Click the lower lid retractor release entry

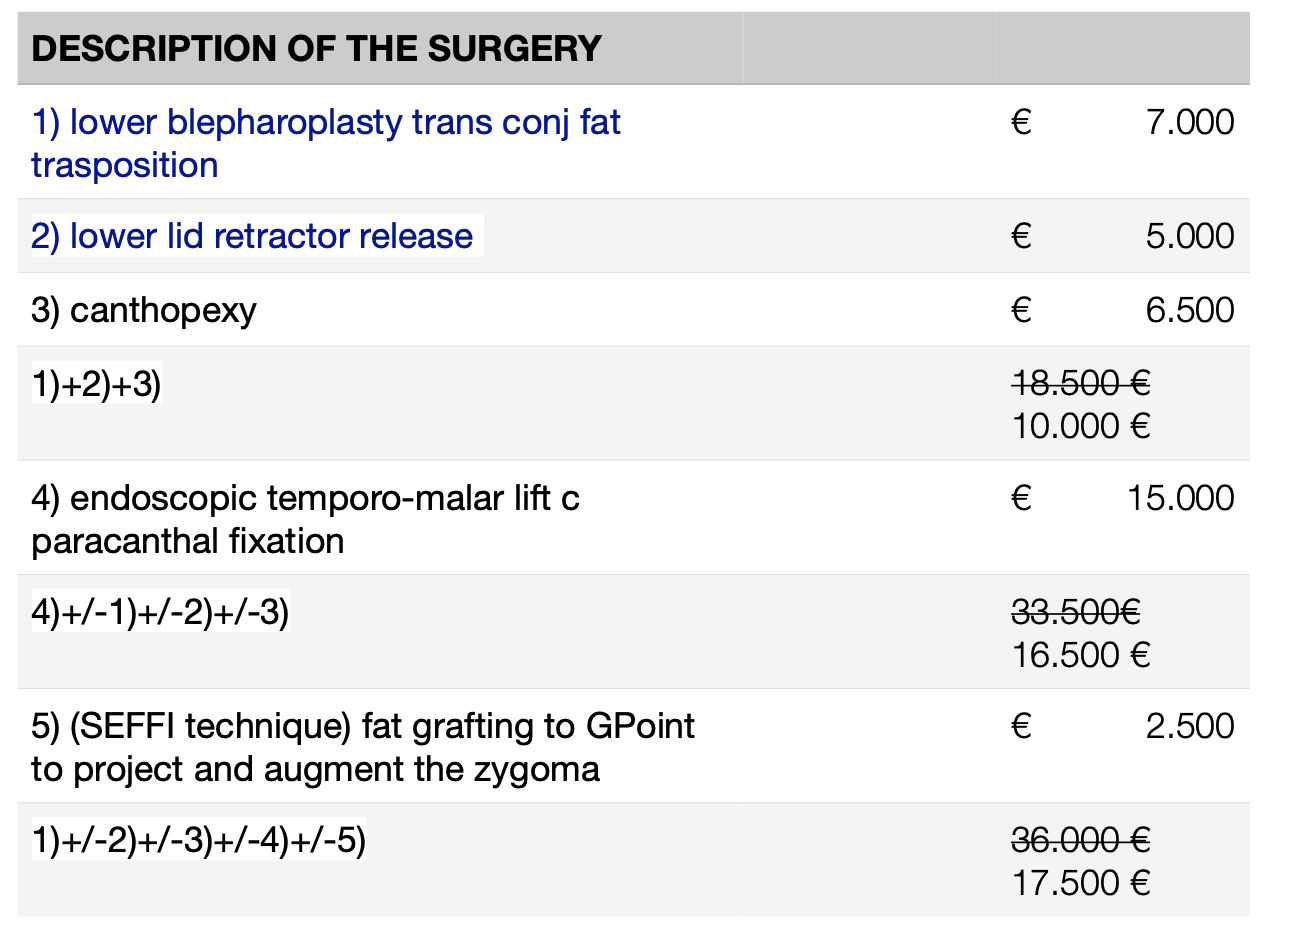coord(252,236)
